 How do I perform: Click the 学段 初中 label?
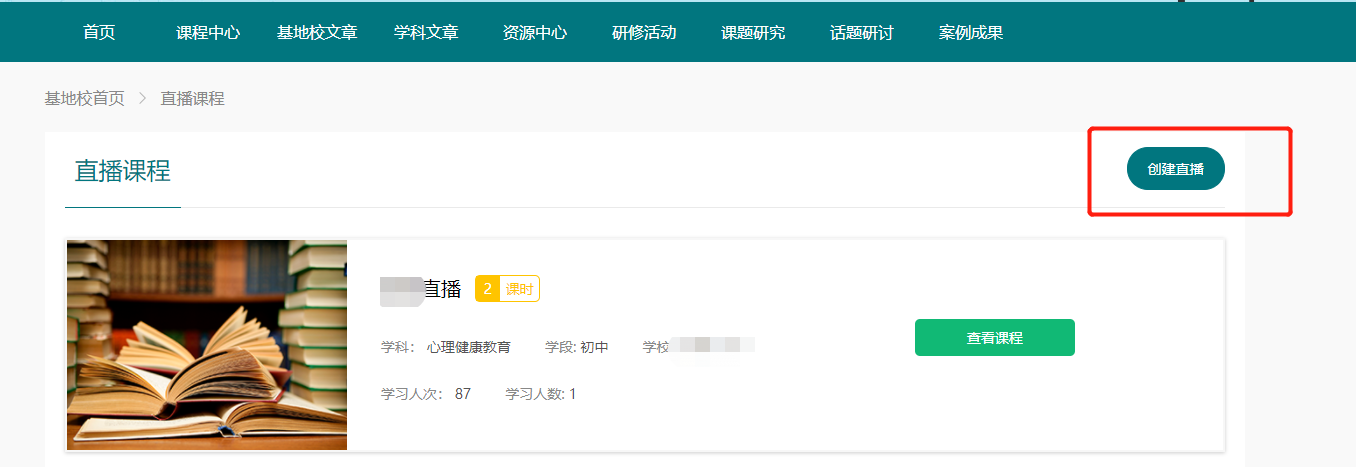pos(576,347)
